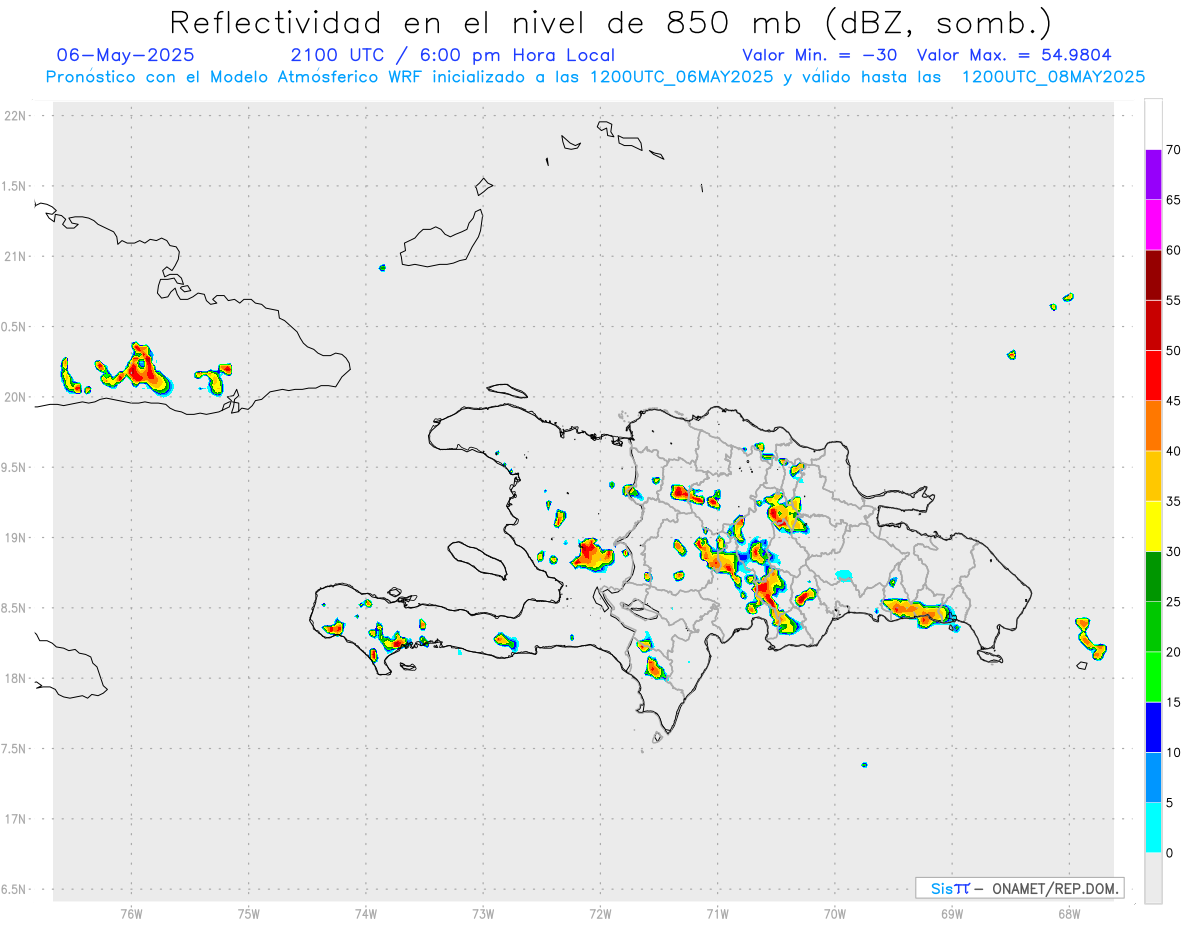Screen dimensions: 1200x927
Task: Click the magenta 60–65 dBZ color band
Action: click(1153, 225)
